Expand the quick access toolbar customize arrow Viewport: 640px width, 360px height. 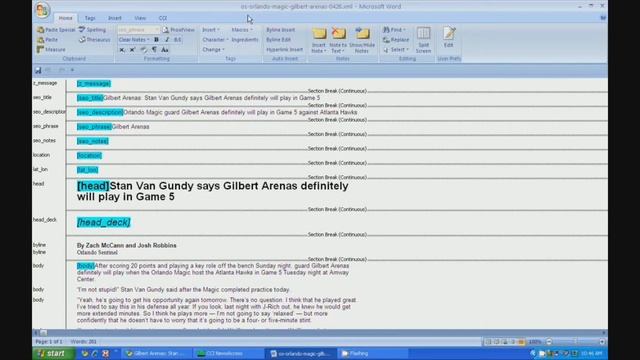73,70
